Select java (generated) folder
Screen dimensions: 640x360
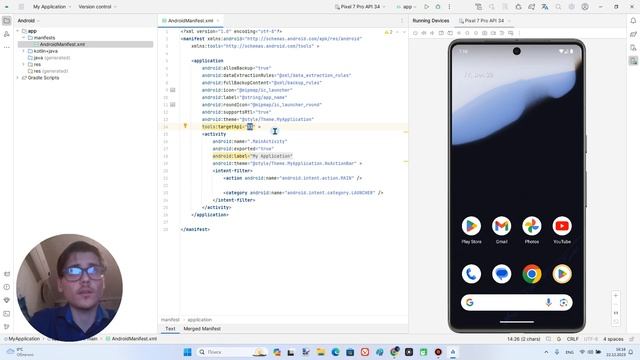click(49, 58)
